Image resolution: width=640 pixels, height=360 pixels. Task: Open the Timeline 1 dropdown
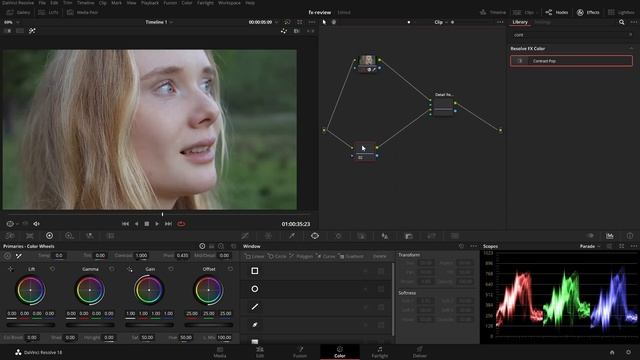pos(159,22)
